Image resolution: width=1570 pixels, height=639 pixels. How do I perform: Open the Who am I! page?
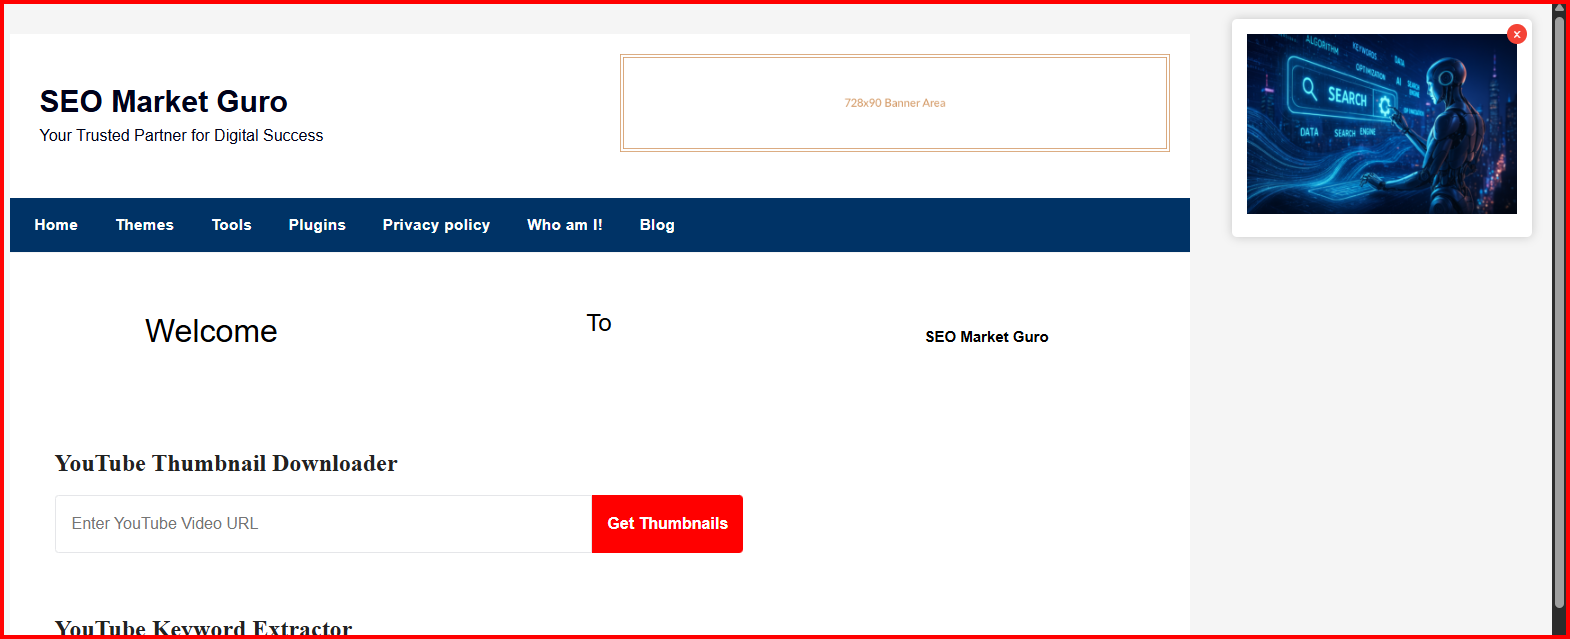[x=565, y=225]
